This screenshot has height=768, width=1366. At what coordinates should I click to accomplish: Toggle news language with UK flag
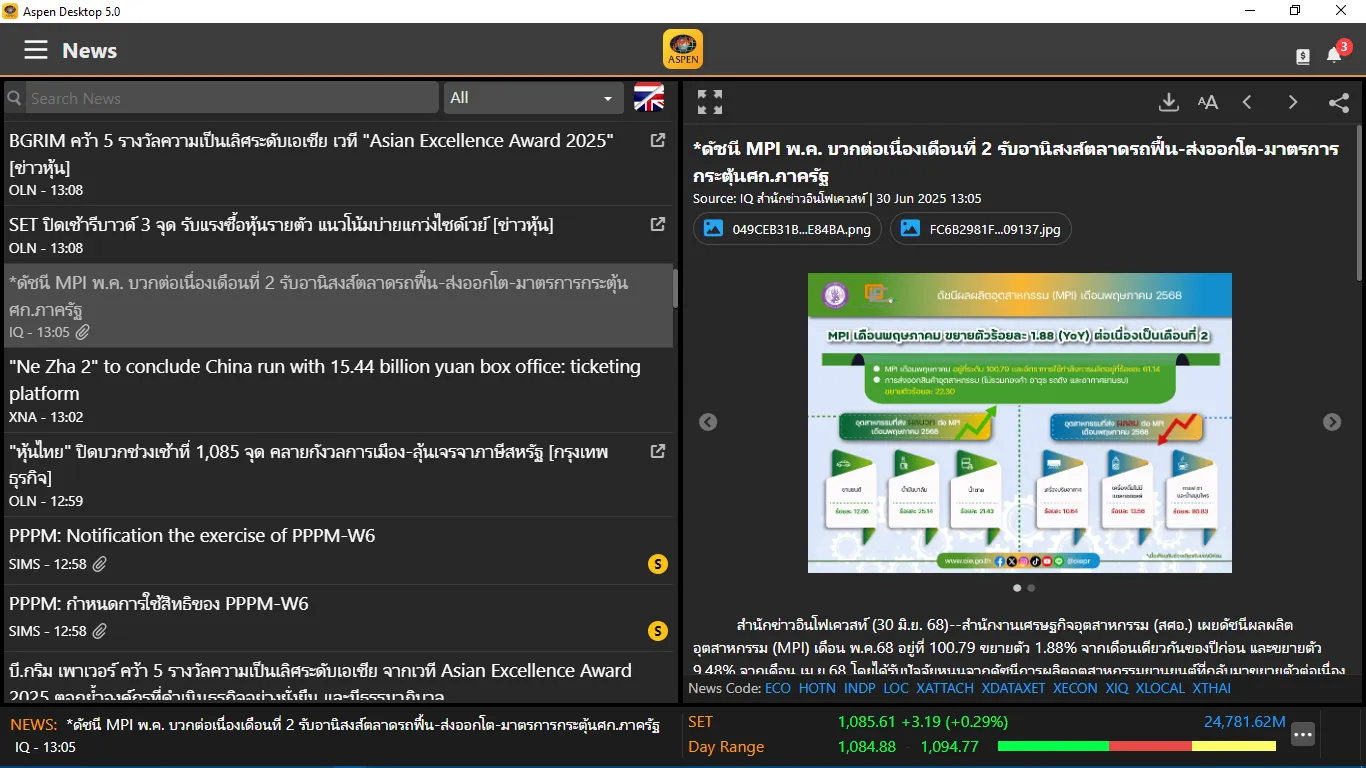tap(648, 98)
